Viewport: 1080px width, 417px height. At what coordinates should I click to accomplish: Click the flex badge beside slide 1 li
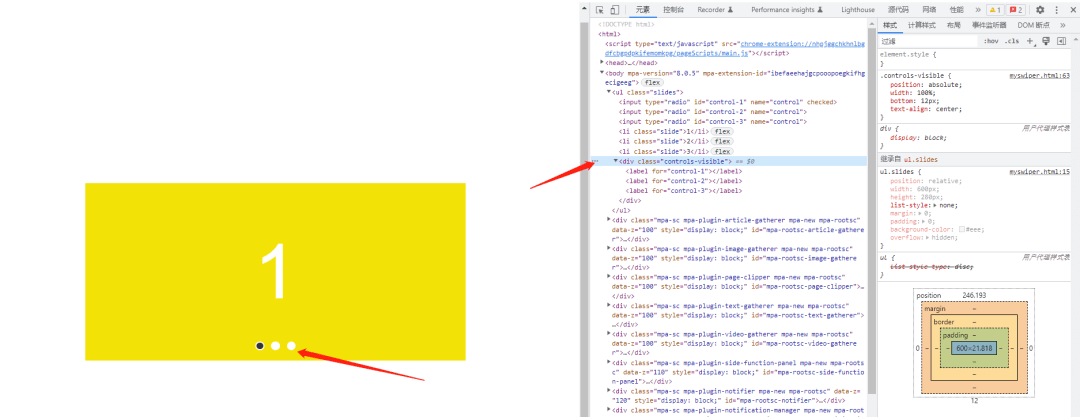[x=723, y=131]
